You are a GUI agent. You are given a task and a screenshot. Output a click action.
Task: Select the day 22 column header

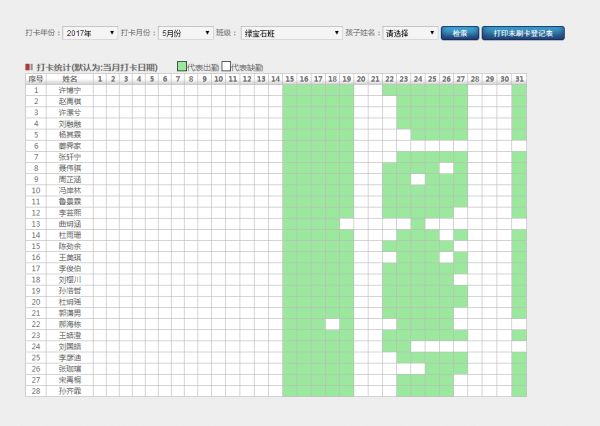click(x=390, y=79)
